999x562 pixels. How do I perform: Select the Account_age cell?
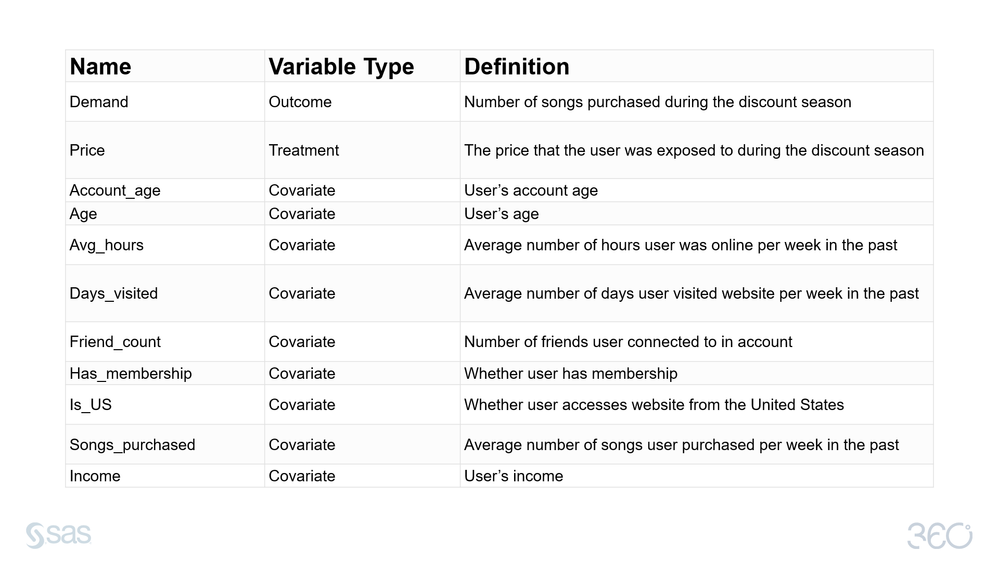coord(115,190)
